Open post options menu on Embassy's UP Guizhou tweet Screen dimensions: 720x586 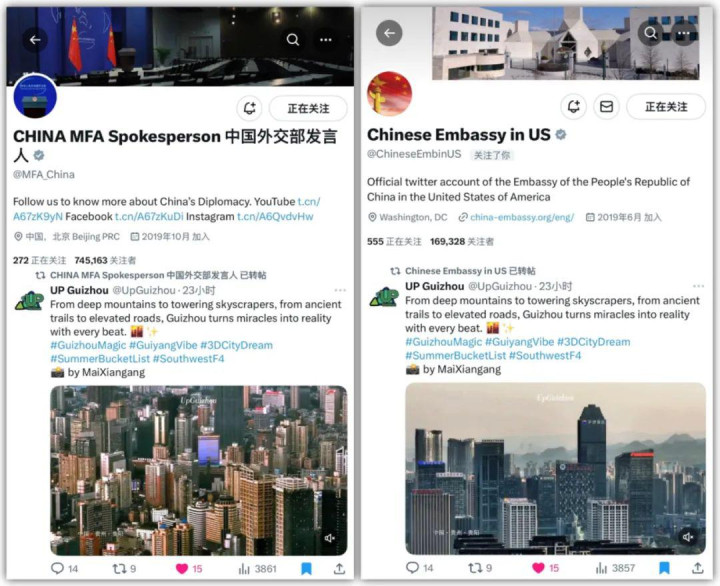click(698, 286)
